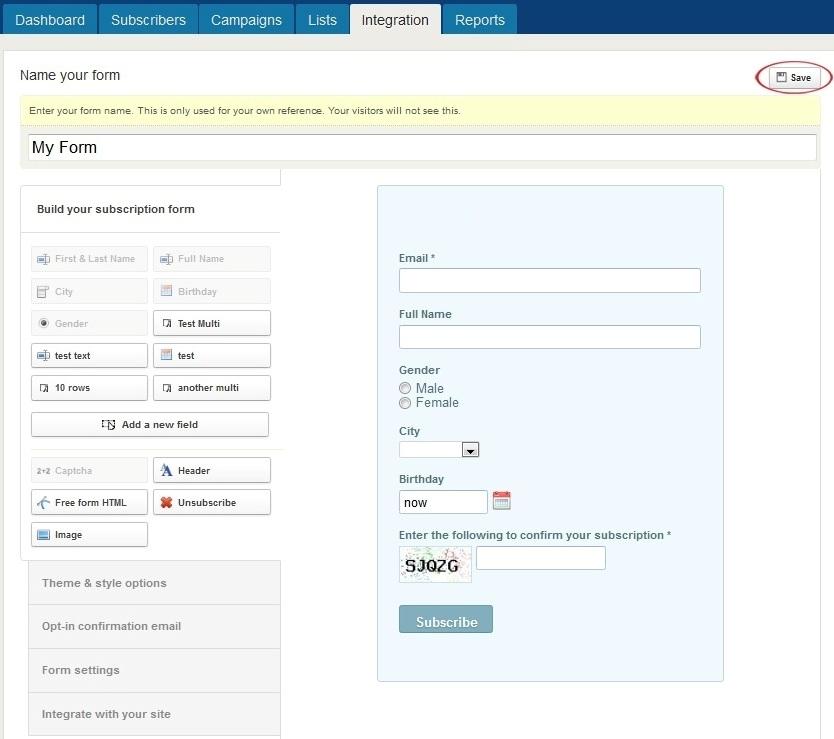Open the Dashboard tab
This screenshot has height=739, width=834.
point(50,20)
